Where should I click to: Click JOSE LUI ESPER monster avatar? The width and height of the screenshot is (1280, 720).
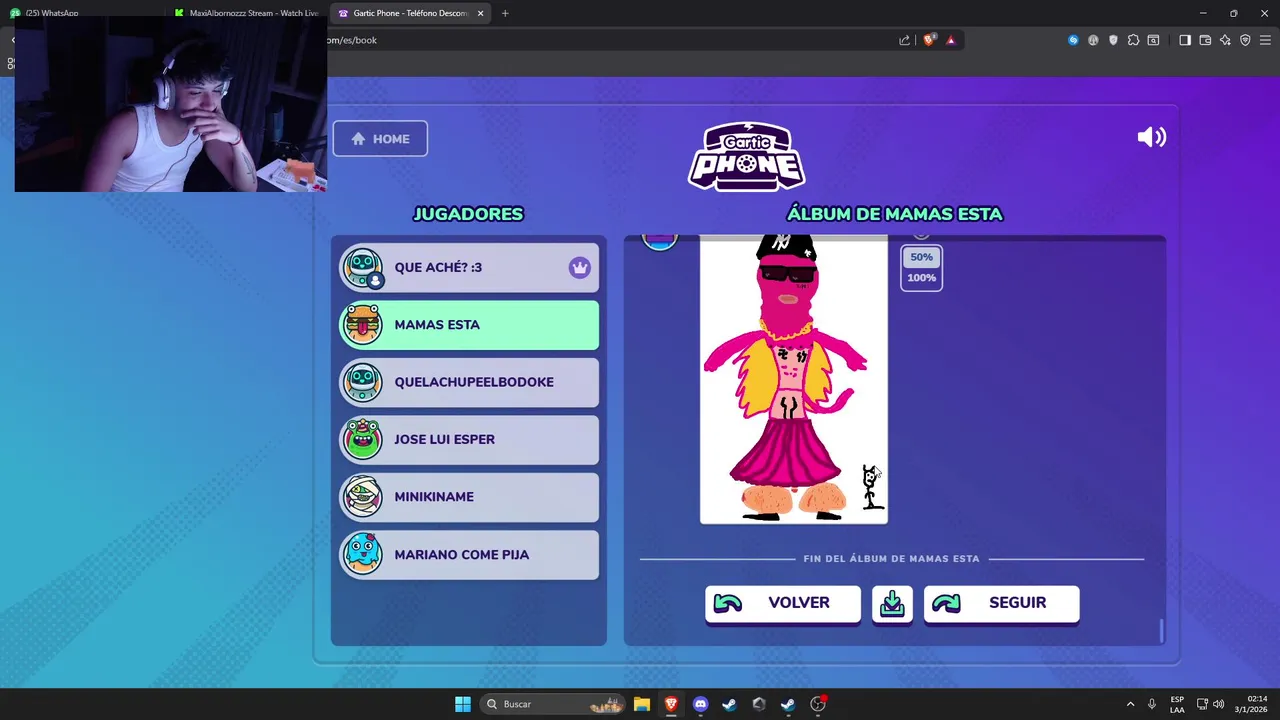pyautogui.click(x=362, y=439)
